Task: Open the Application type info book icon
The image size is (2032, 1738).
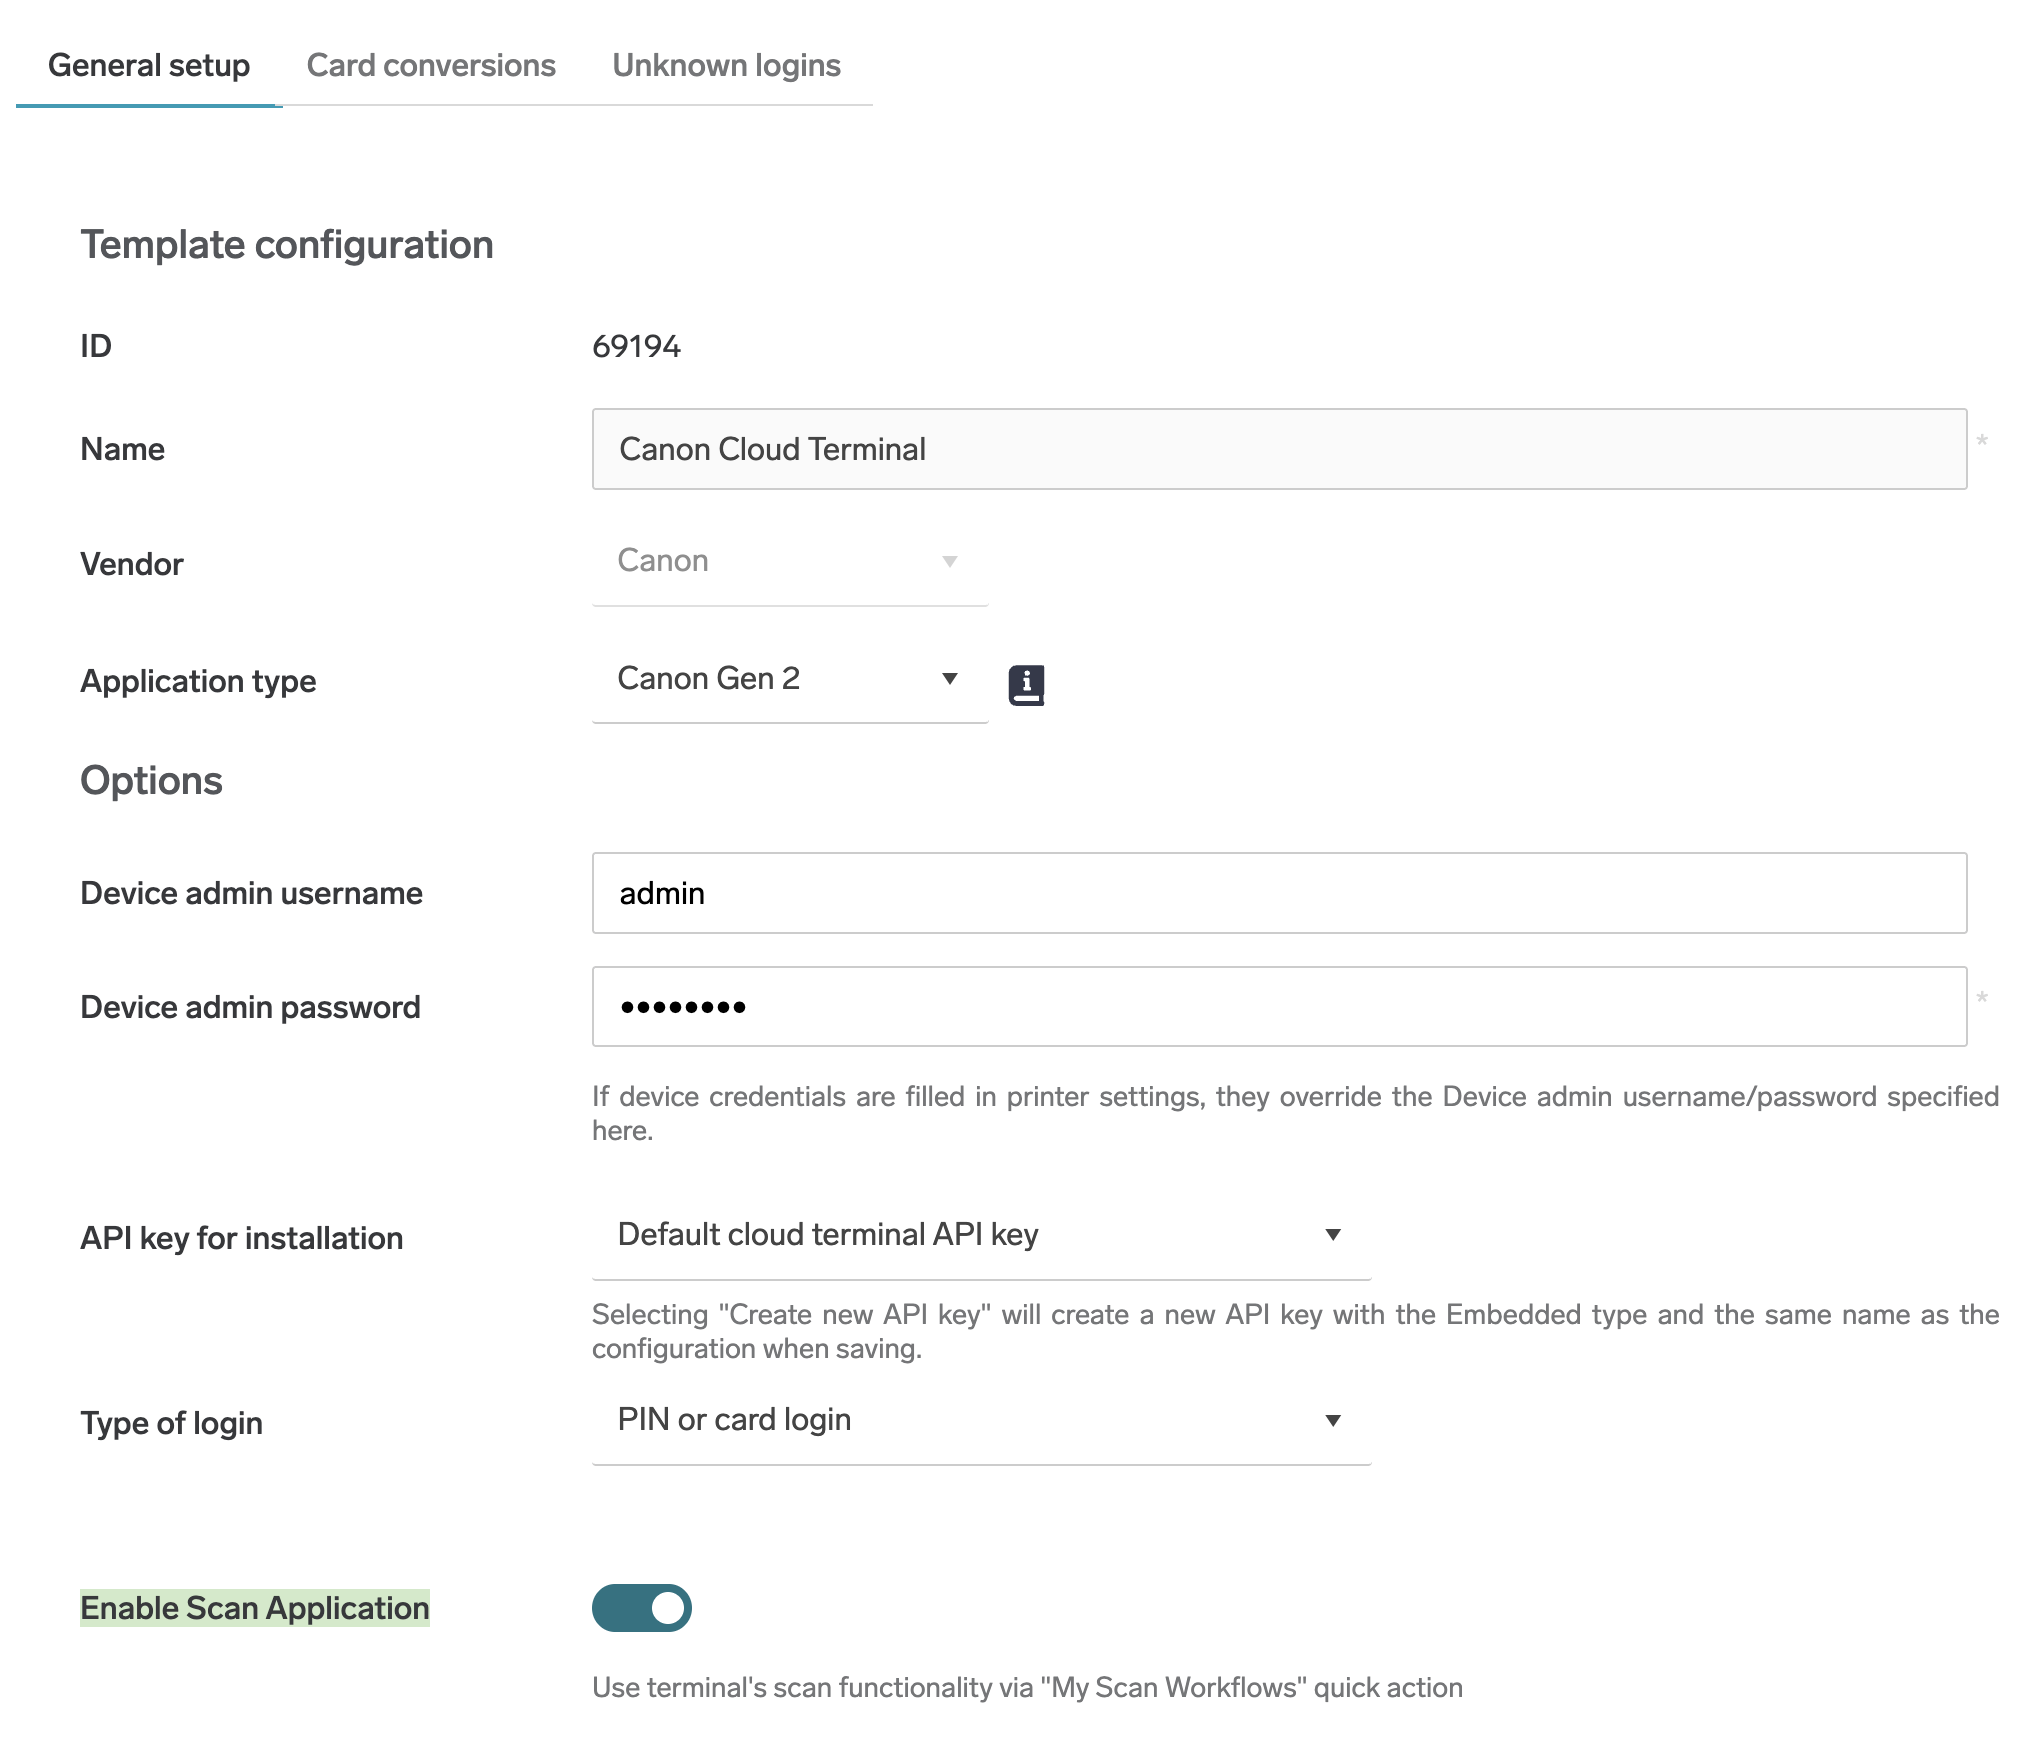Action: point(1026,685)
